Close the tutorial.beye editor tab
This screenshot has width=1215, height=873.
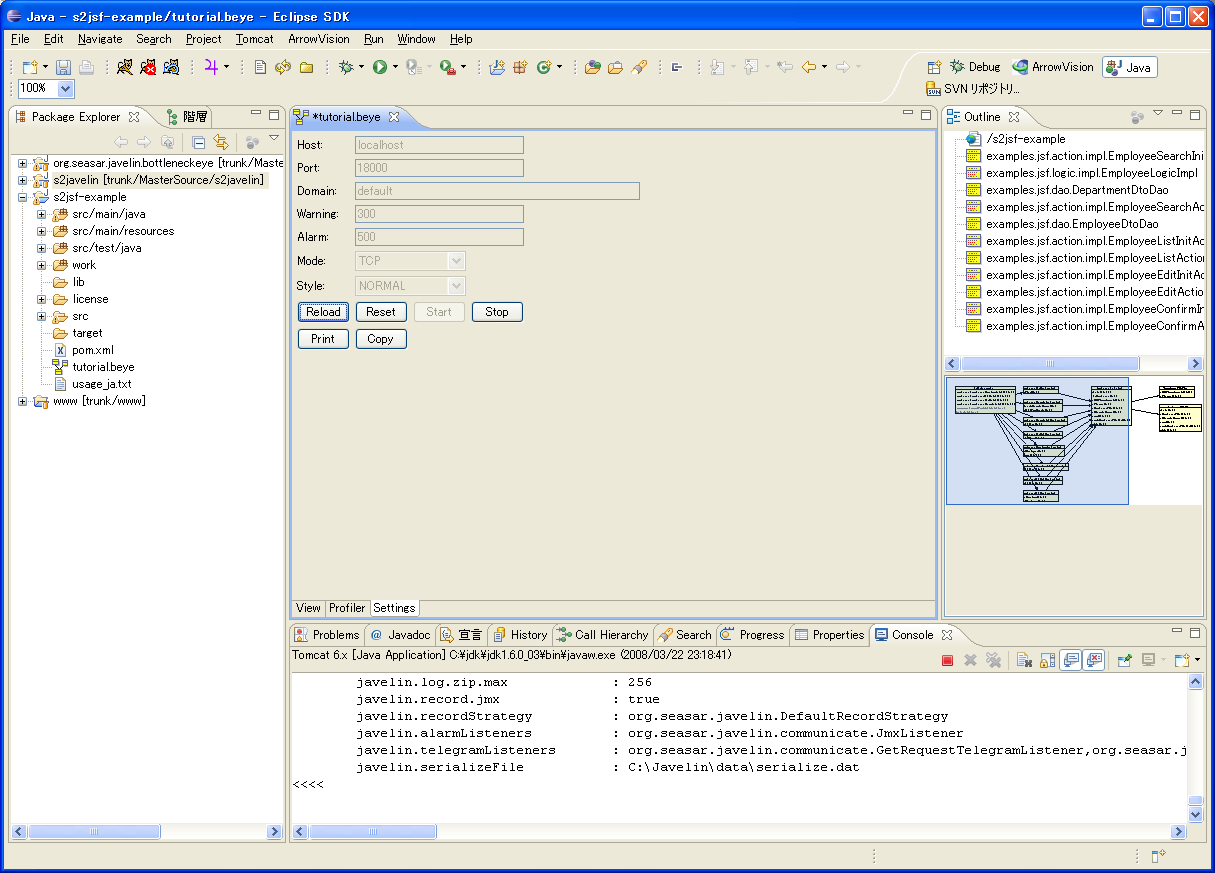point(394,117)
